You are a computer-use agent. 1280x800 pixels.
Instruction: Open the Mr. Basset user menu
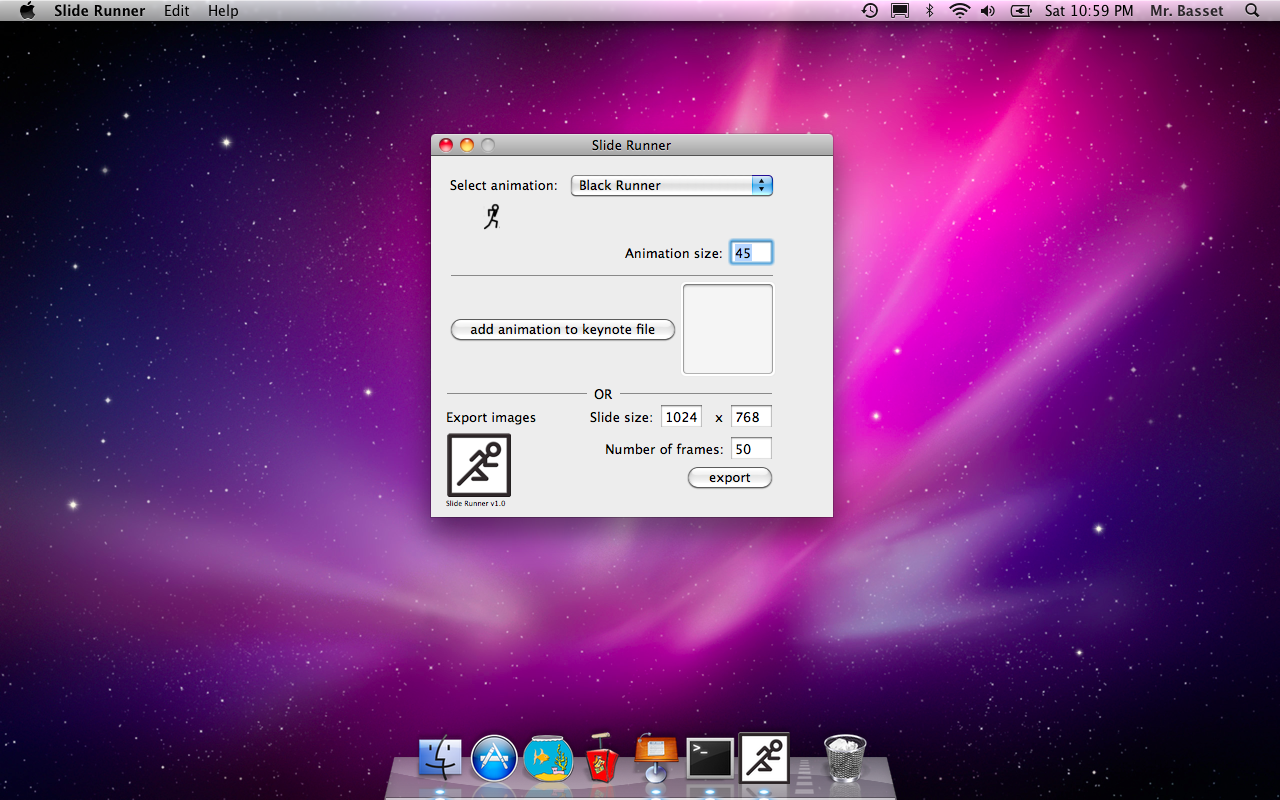(1186, 11)
